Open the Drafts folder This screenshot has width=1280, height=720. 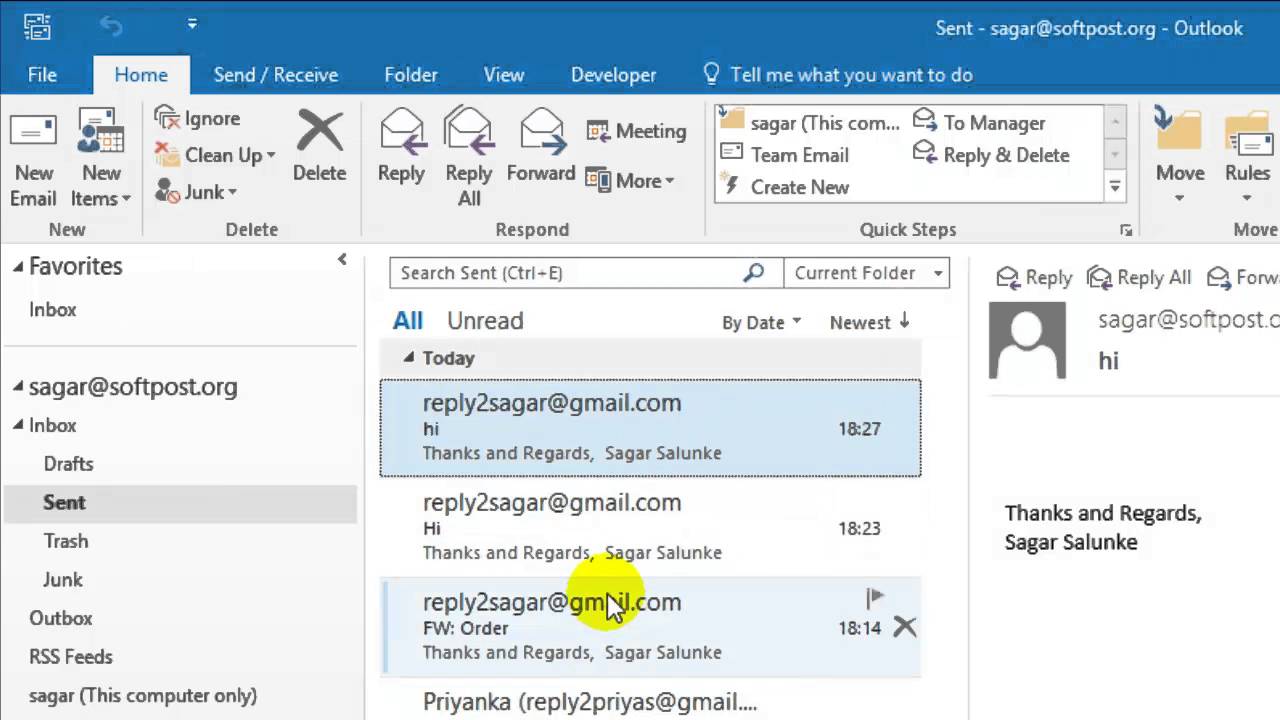[x=68, y=464]
